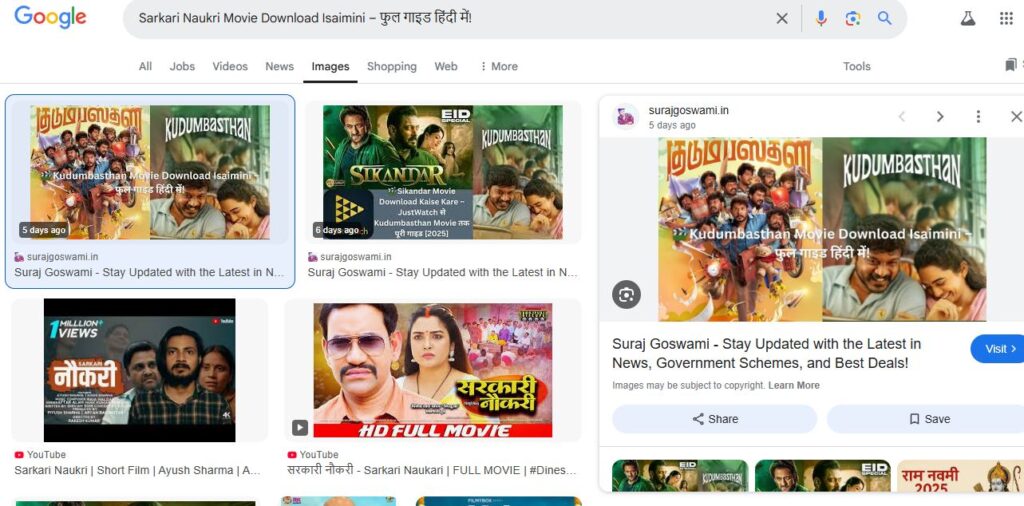Click Suraj Goswami title under Sikandar result

442,272
